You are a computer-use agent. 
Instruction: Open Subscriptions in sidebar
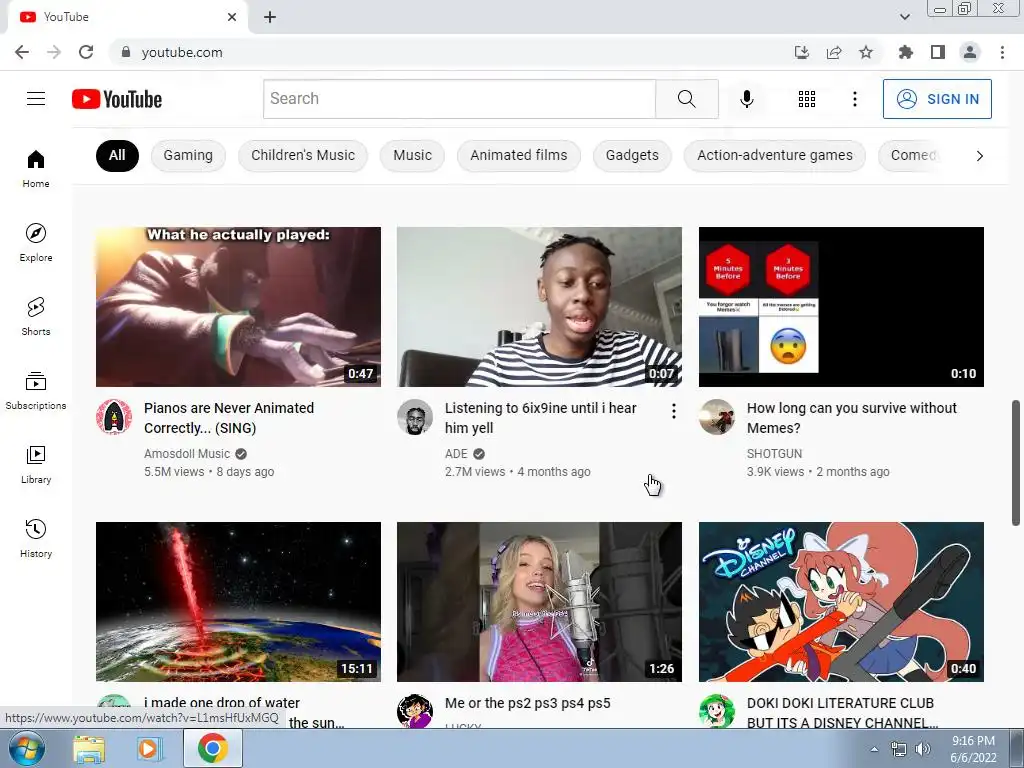pos(36,390)
